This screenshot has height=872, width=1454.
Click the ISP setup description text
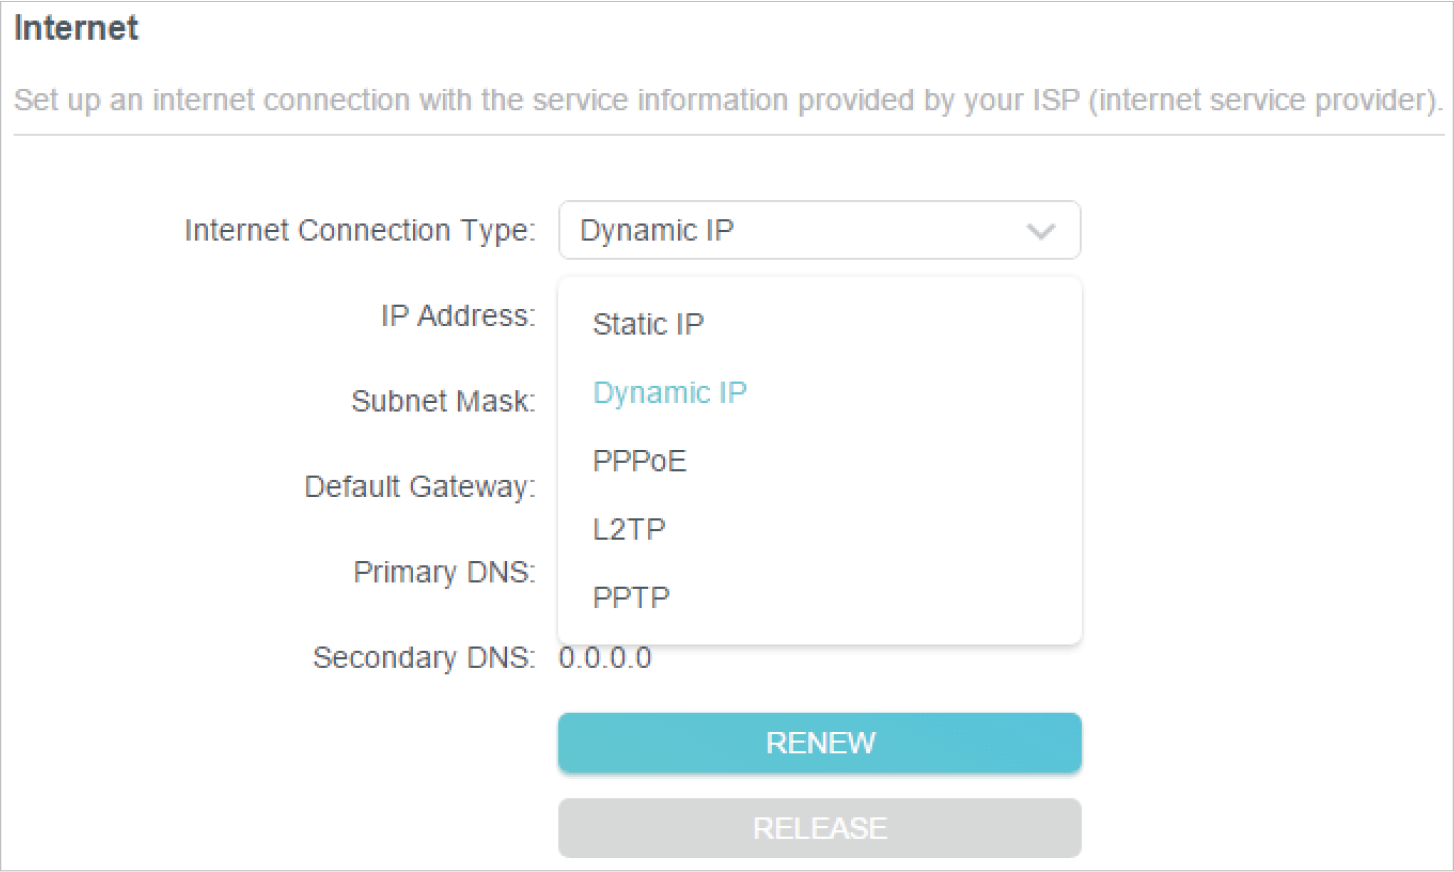[x=727, y=100]
